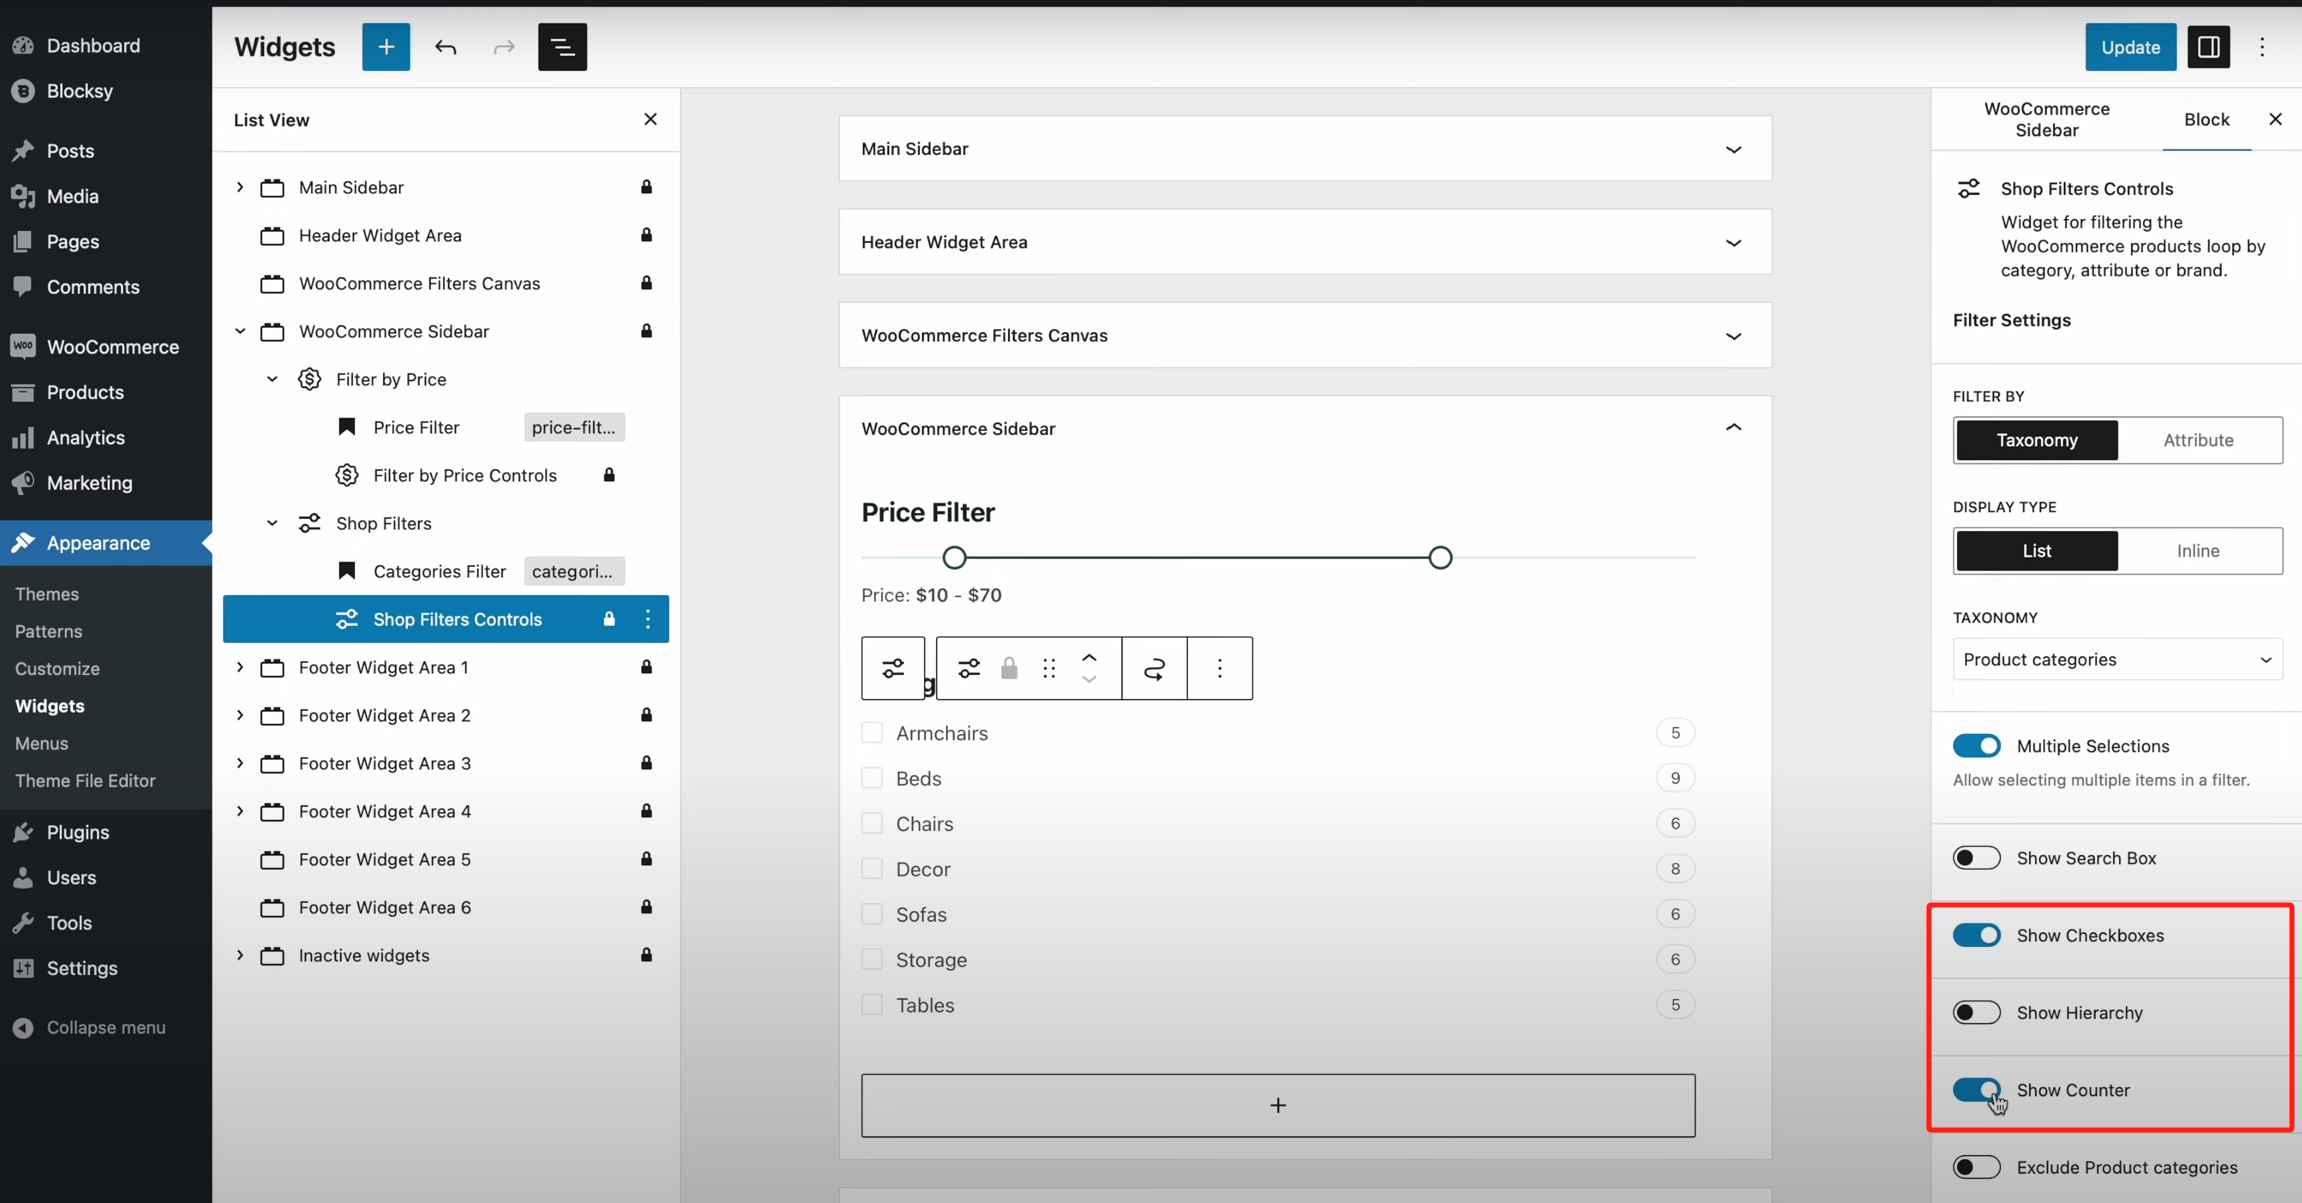
Task: Move block up with the arrow
Action: [1089, 658]
